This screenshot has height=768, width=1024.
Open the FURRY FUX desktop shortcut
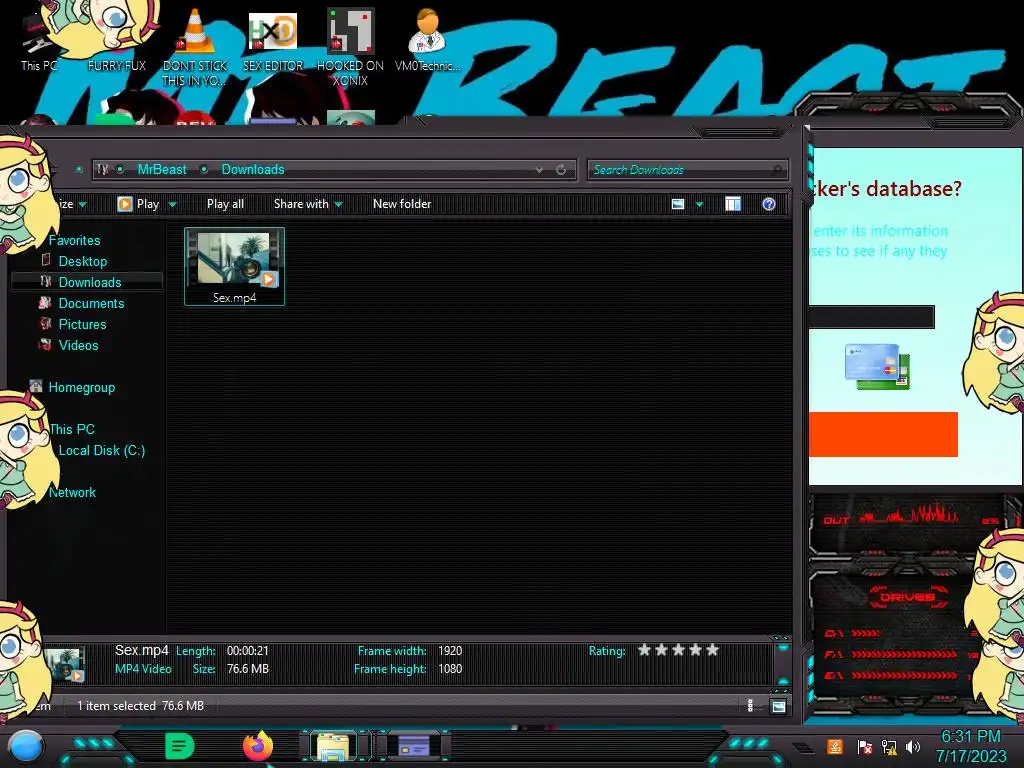click(116, 39)
